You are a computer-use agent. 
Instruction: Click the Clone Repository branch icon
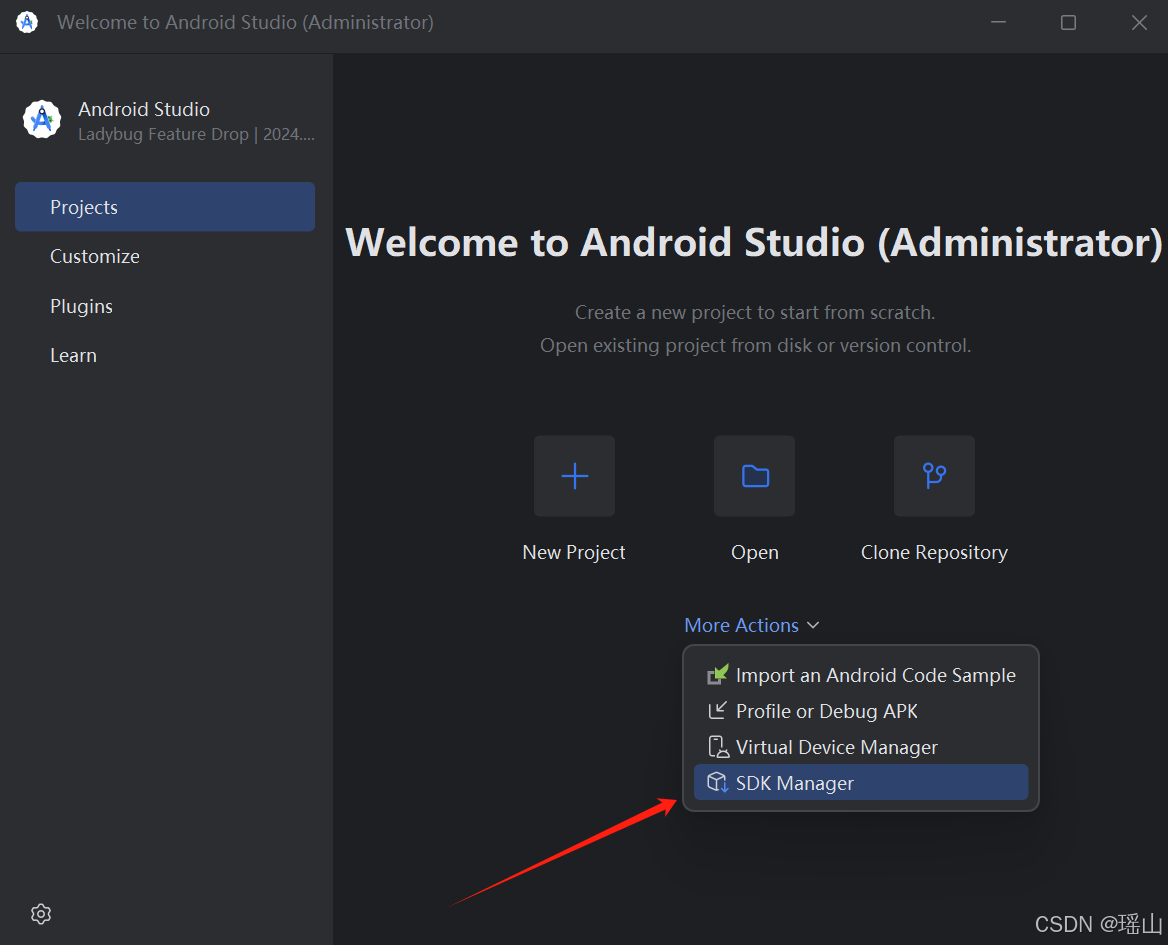click(934, 476)
